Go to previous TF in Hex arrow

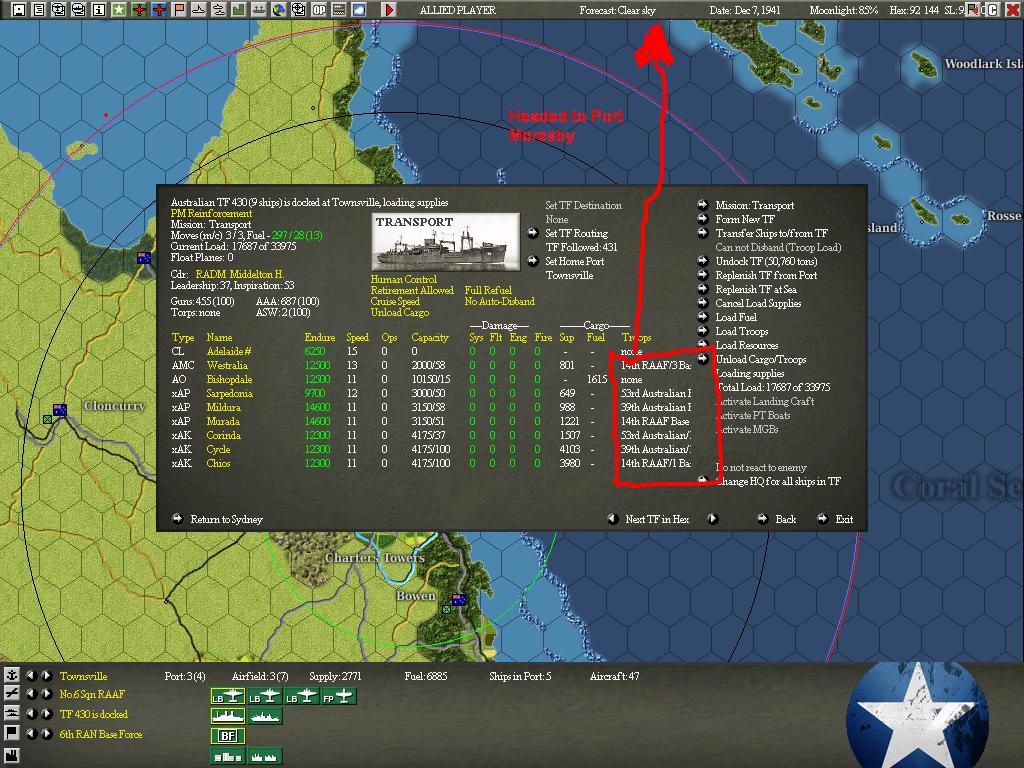[612, 519]
